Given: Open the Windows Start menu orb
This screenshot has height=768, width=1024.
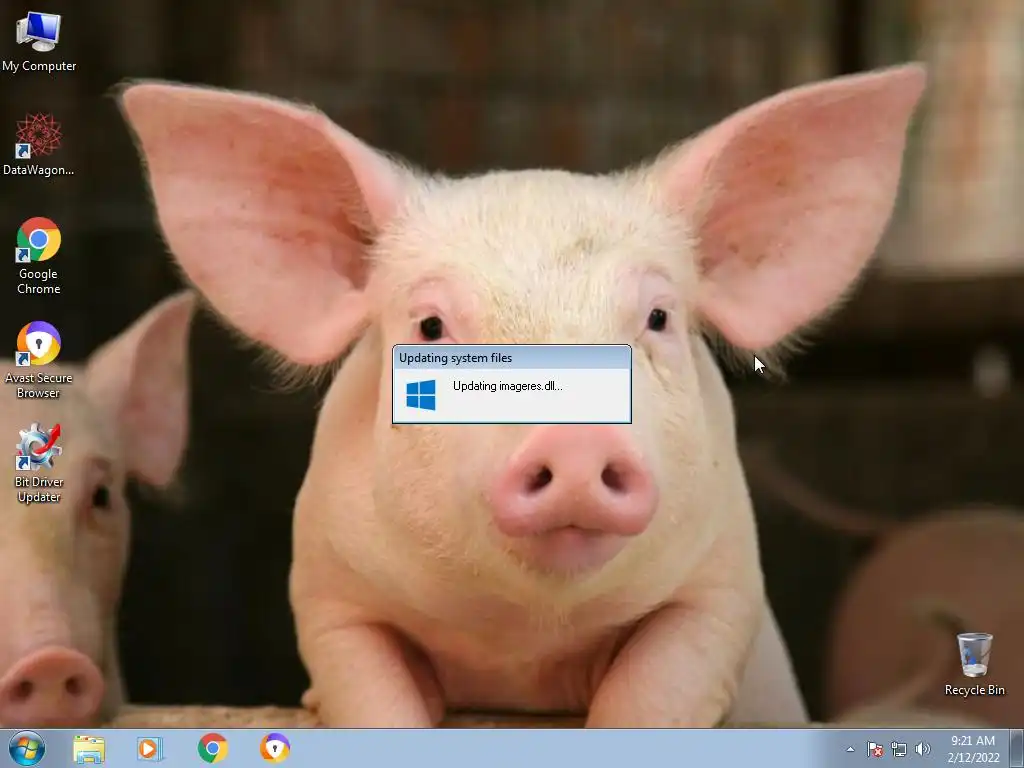Looking at the screenshot, I should click(x=27, y=748).
